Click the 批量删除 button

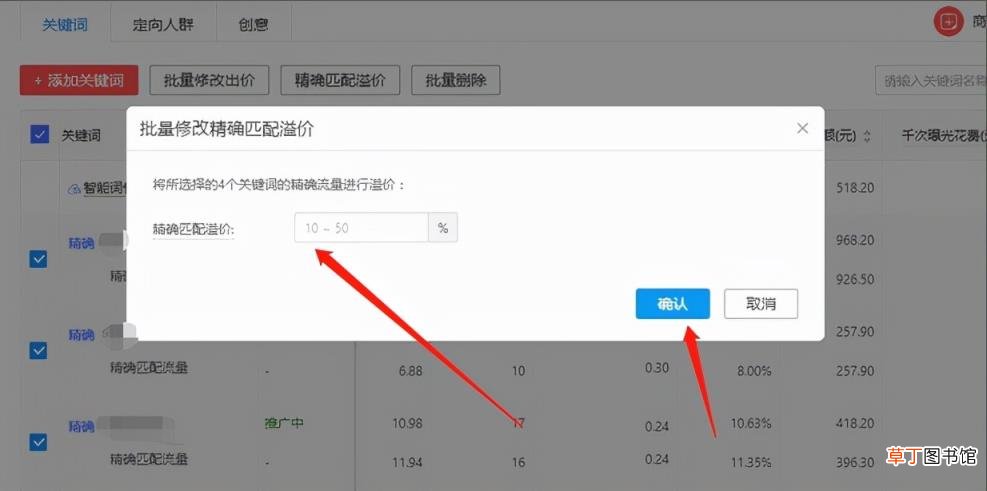[456, 81]
